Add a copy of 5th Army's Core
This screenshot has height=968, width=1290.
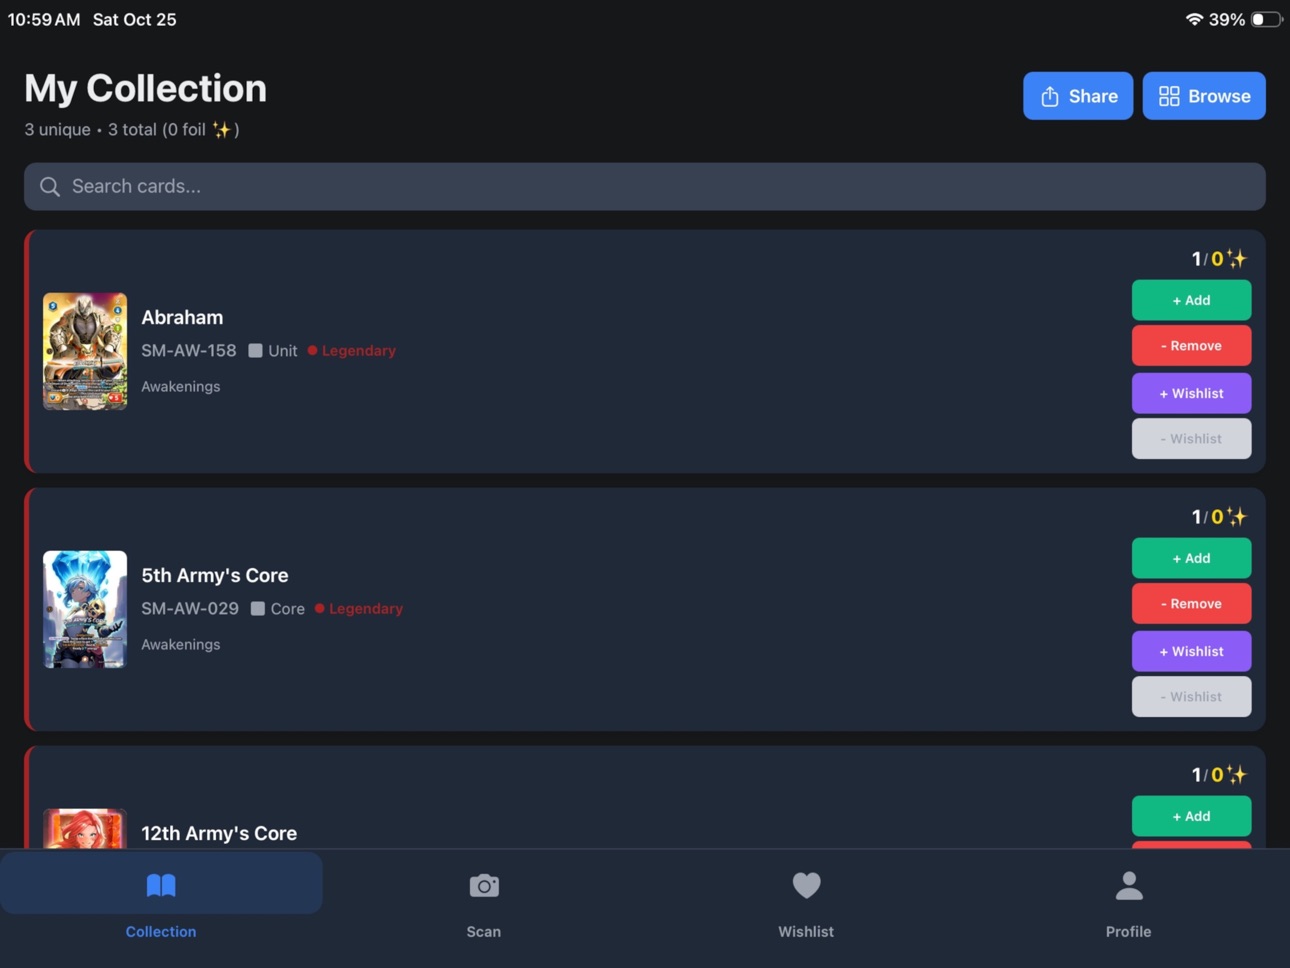(x=1191, y=558)
